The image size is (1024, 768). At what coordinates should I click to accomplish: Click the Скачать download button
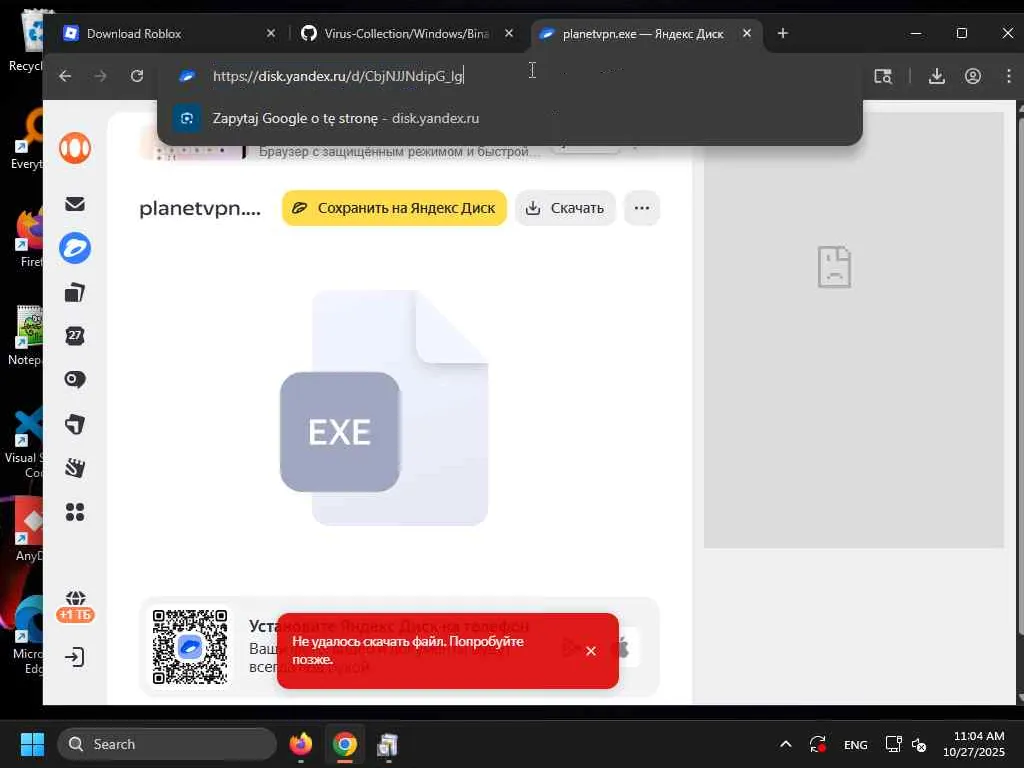pos(565,208)
